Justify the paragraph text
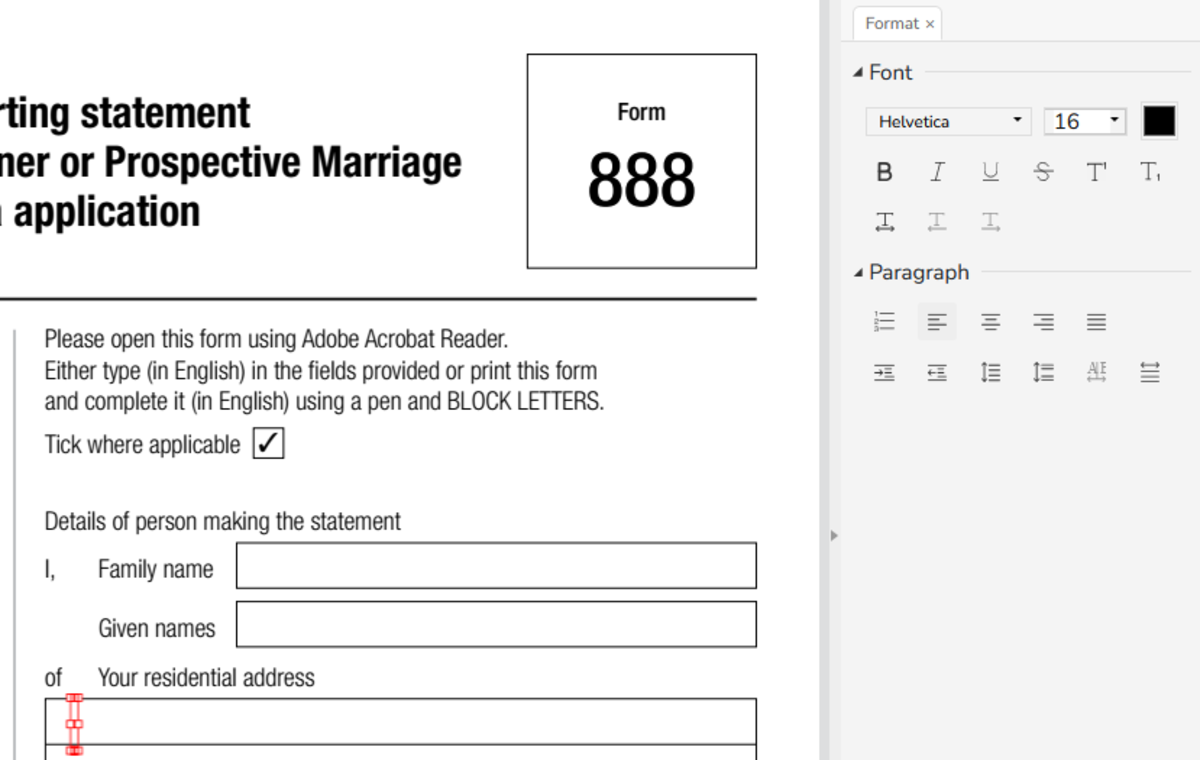Screen dimensions: 1200x760 (x=1096, y=321)
